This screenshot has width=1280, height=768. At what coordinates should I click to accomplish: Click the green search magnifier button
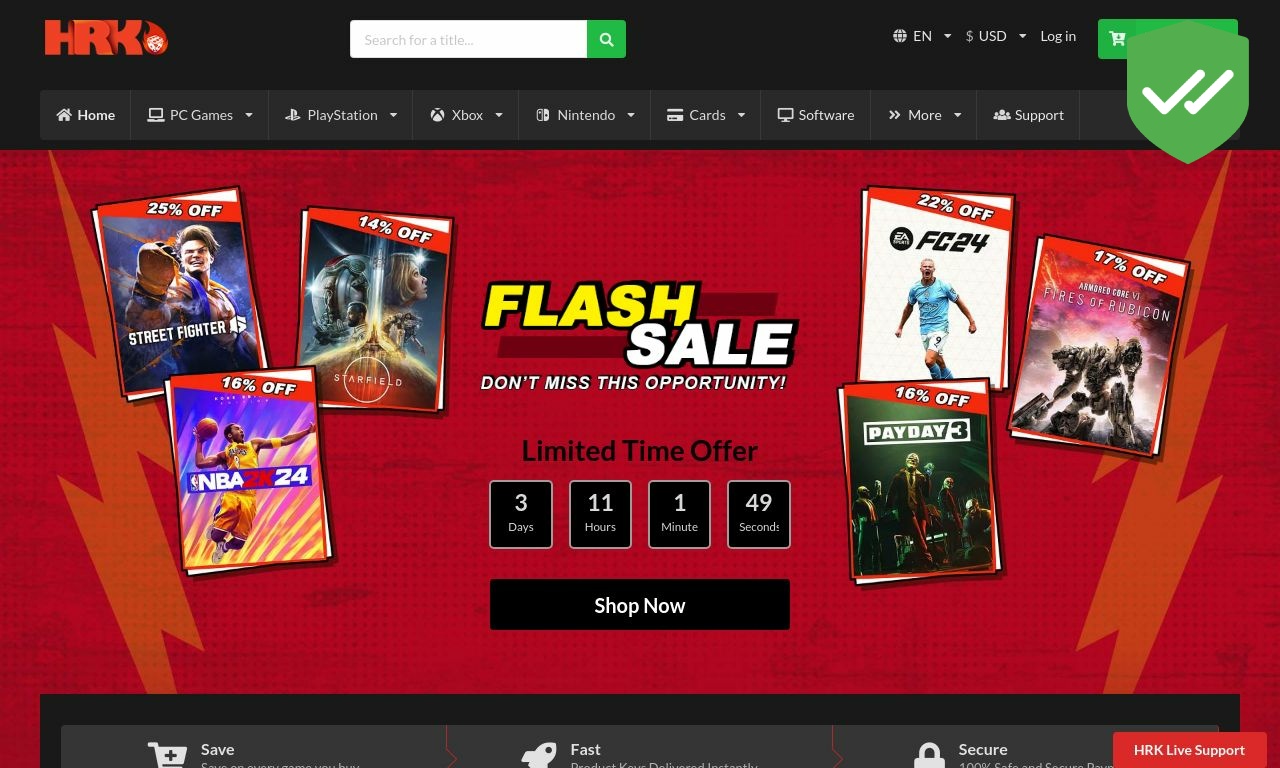click(606, 39)
